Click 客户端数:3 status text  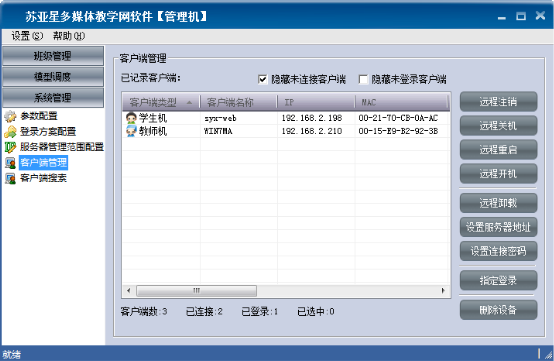[144, 312]
